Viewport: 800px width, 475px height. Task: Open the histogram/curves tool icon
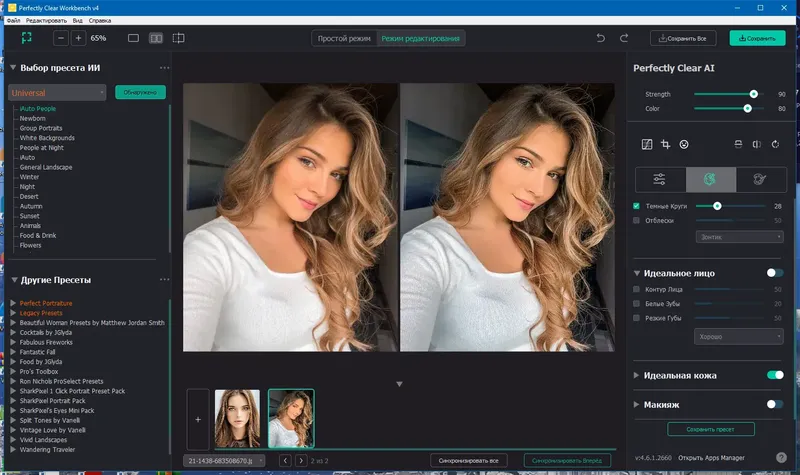(x=646, y=144)
